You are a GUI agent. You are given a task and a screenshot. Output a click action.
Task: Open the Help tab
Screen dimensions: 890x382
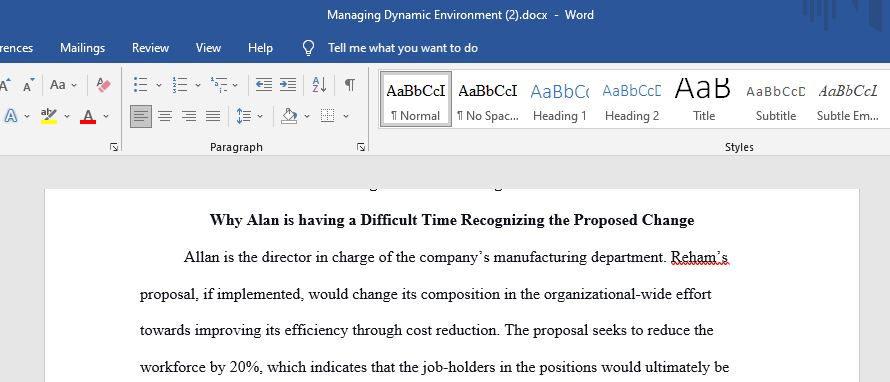coord(261,48)
